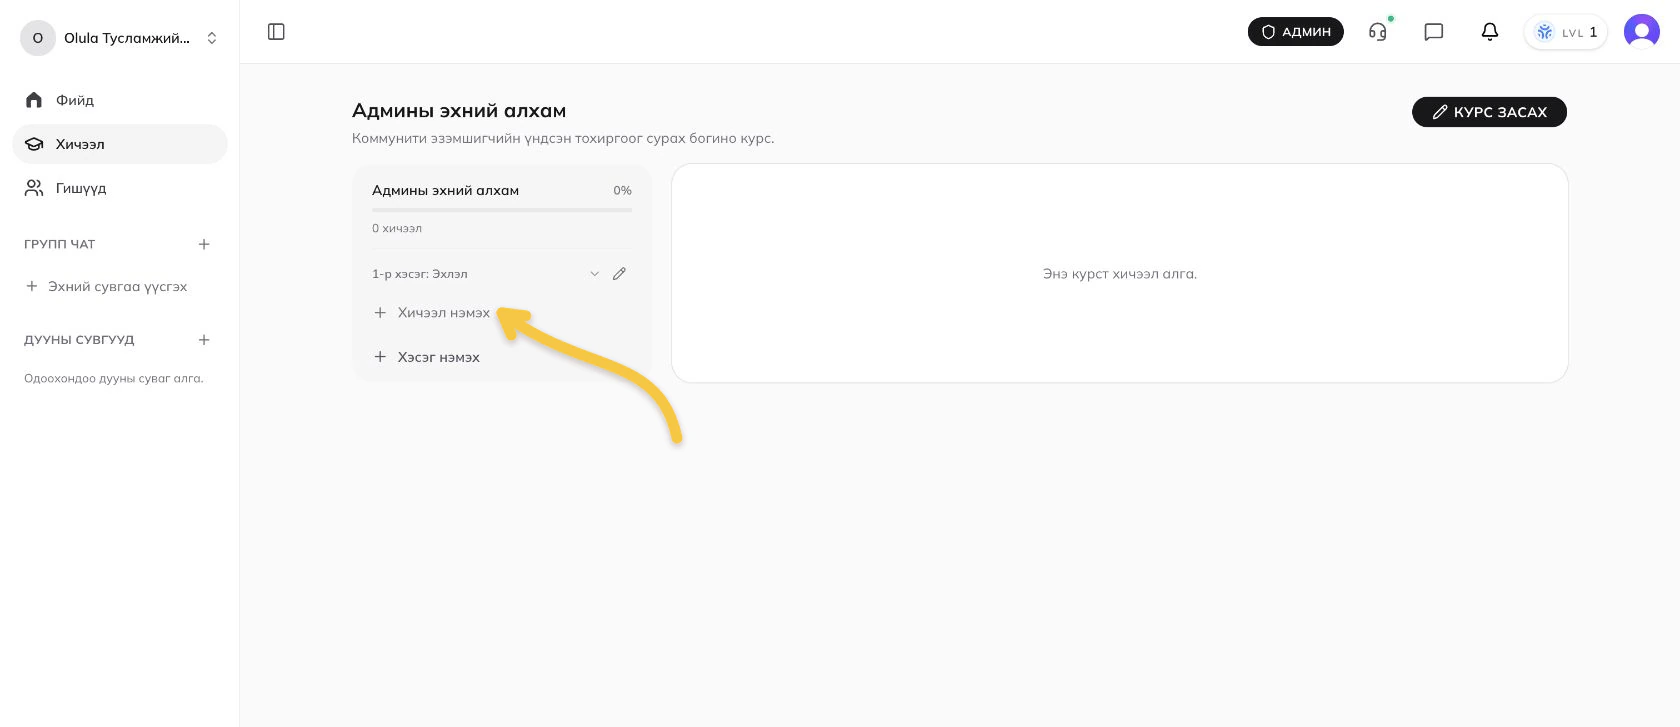Click the Админы эхний алхам card title

(x=445, y=190)
